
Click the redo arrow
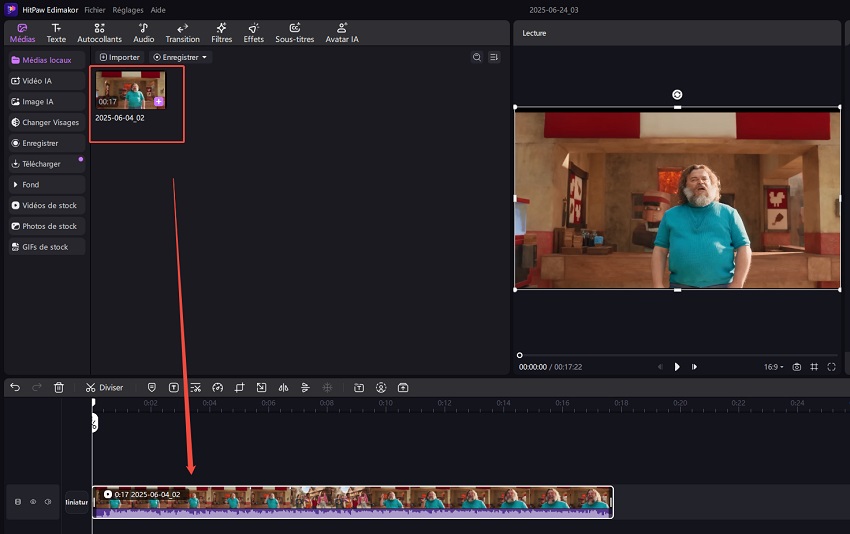[37, 388]
